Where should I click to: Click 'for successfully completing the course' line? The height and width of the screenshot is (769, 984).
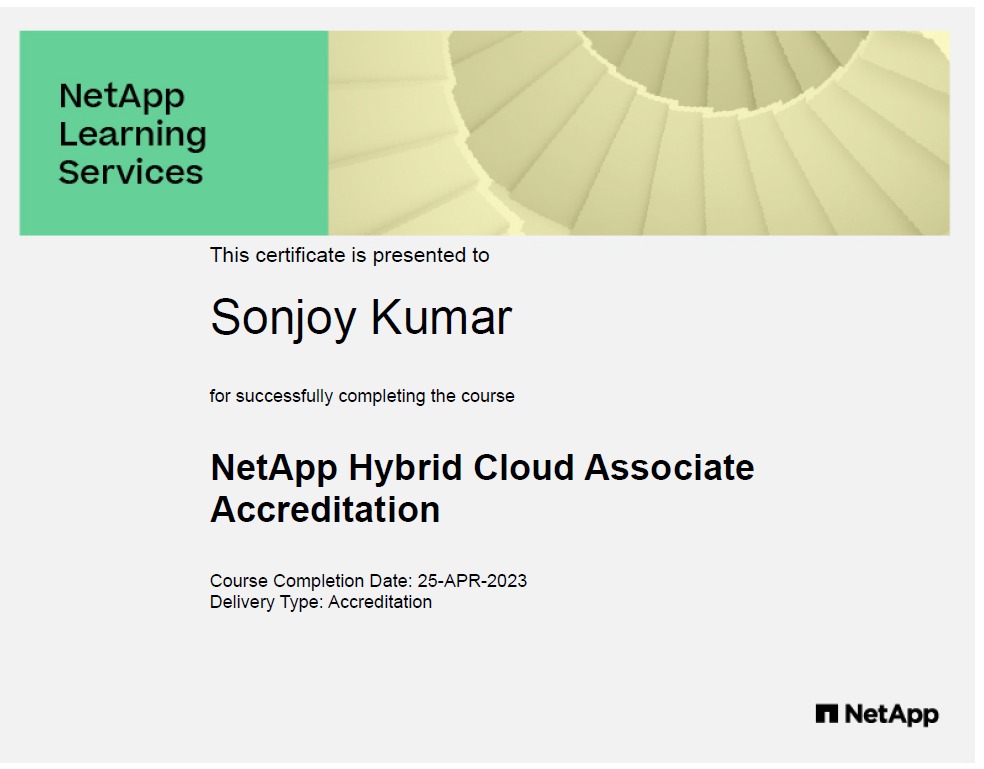[362, 396]
